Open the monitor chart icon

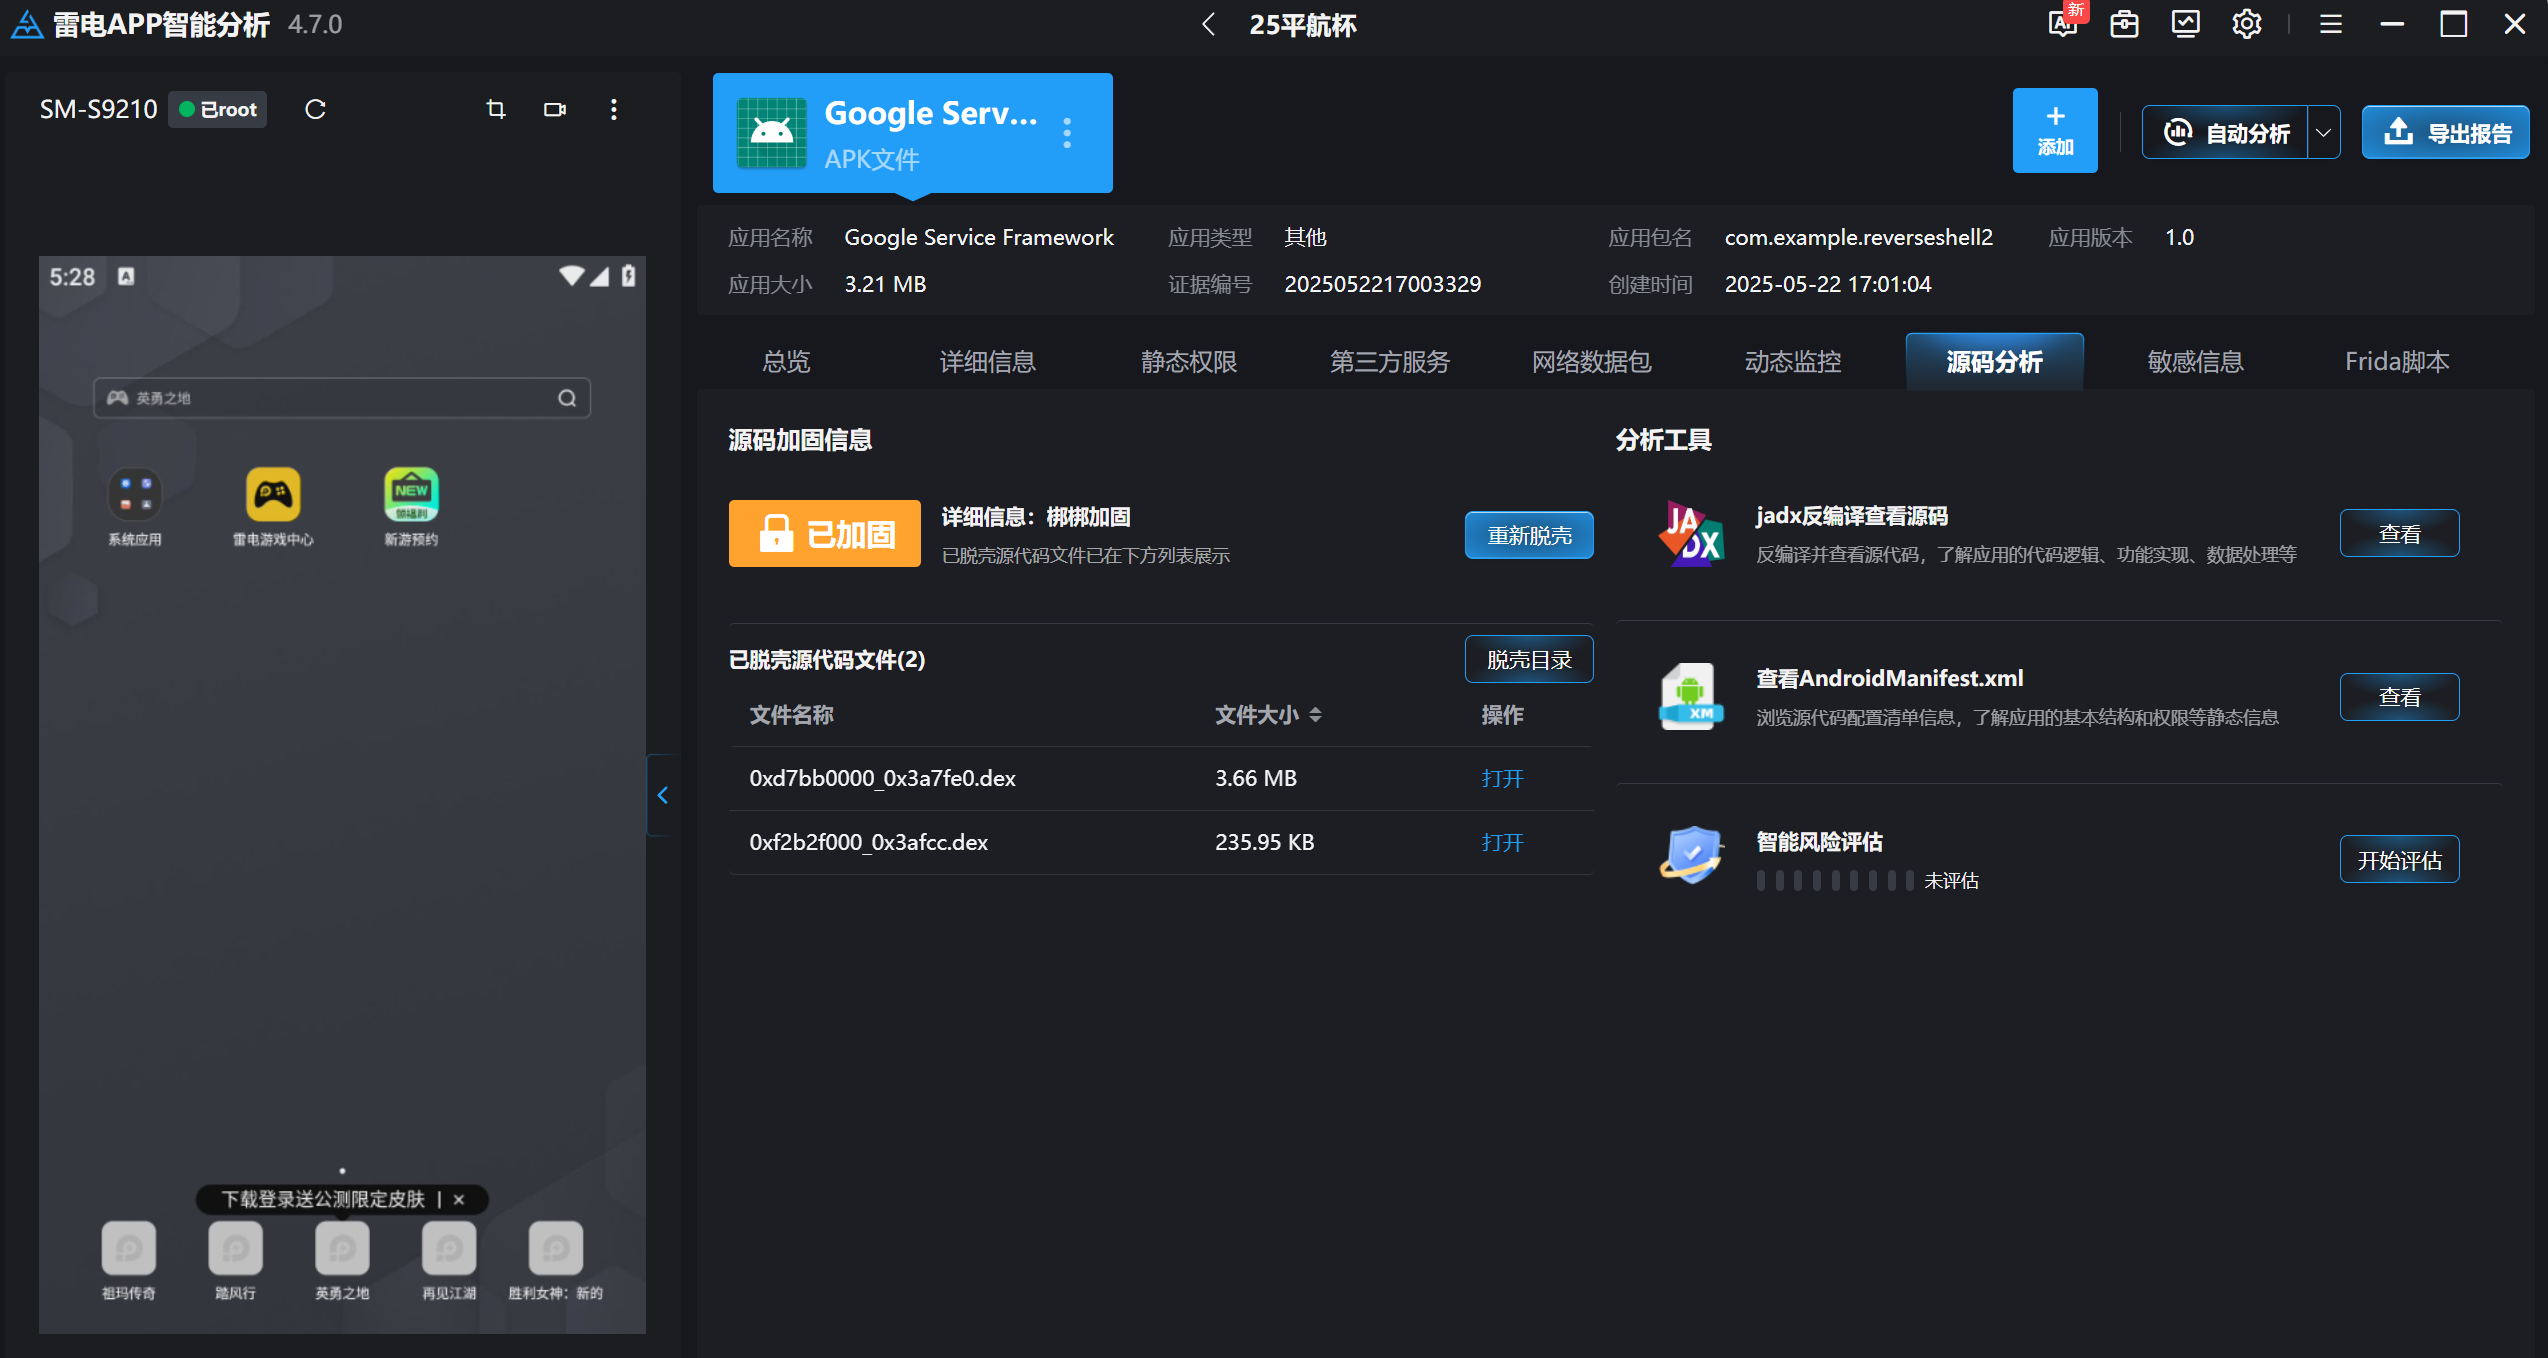(x=2185, y=24)
